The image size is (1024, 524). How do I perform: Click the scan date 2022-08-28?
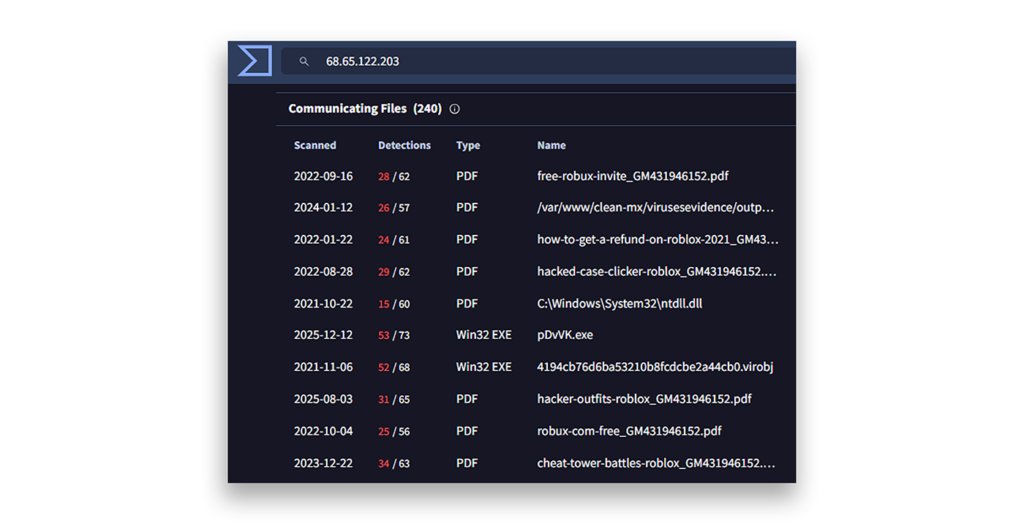point(323,271)
